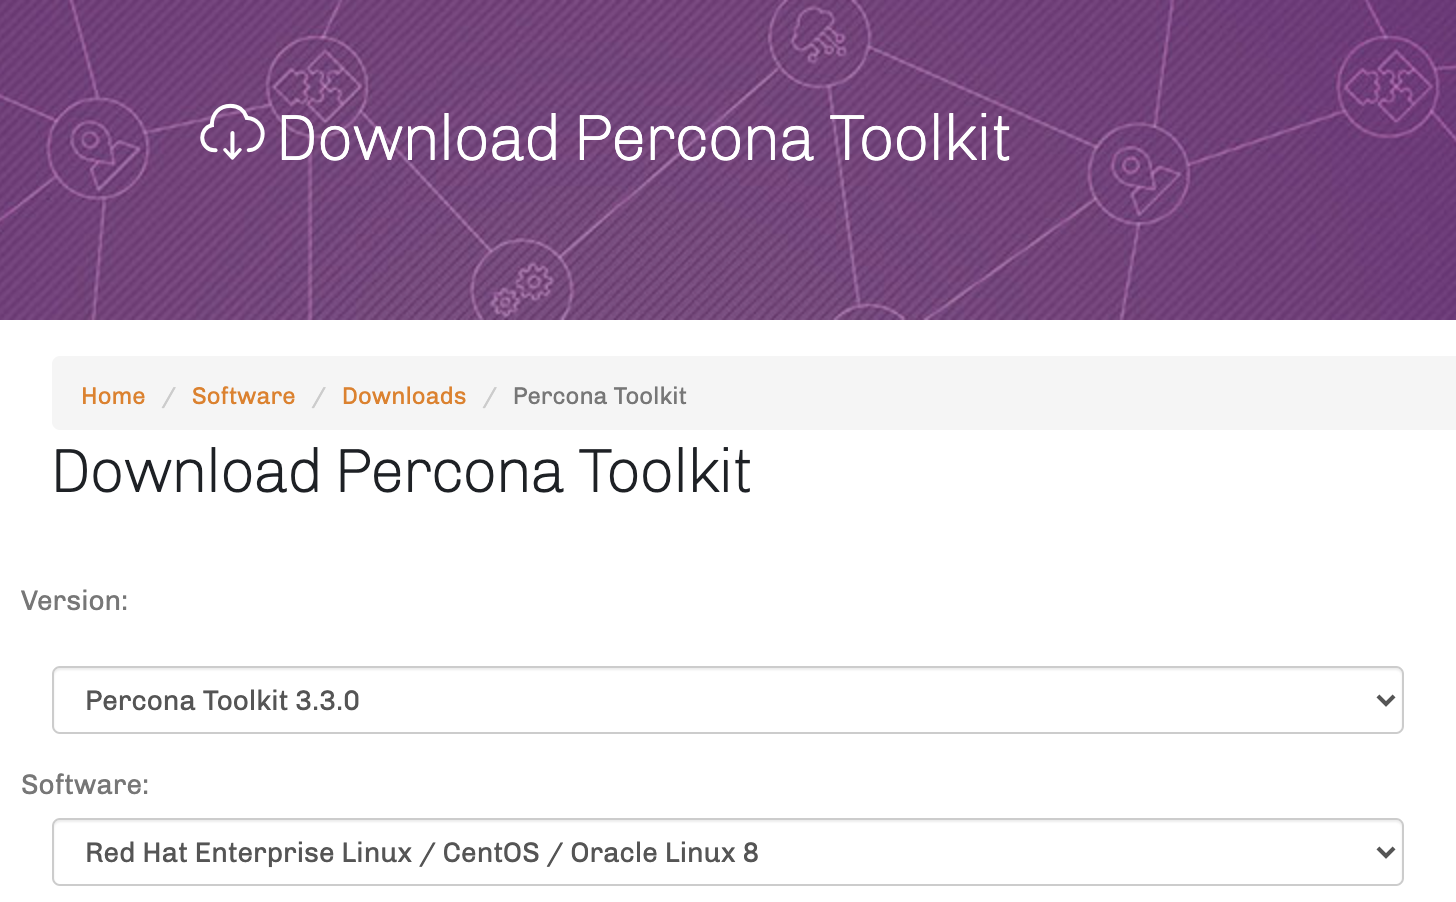
Task: Click the map pin icon on the banner's left side
Action: pos(98,149)
